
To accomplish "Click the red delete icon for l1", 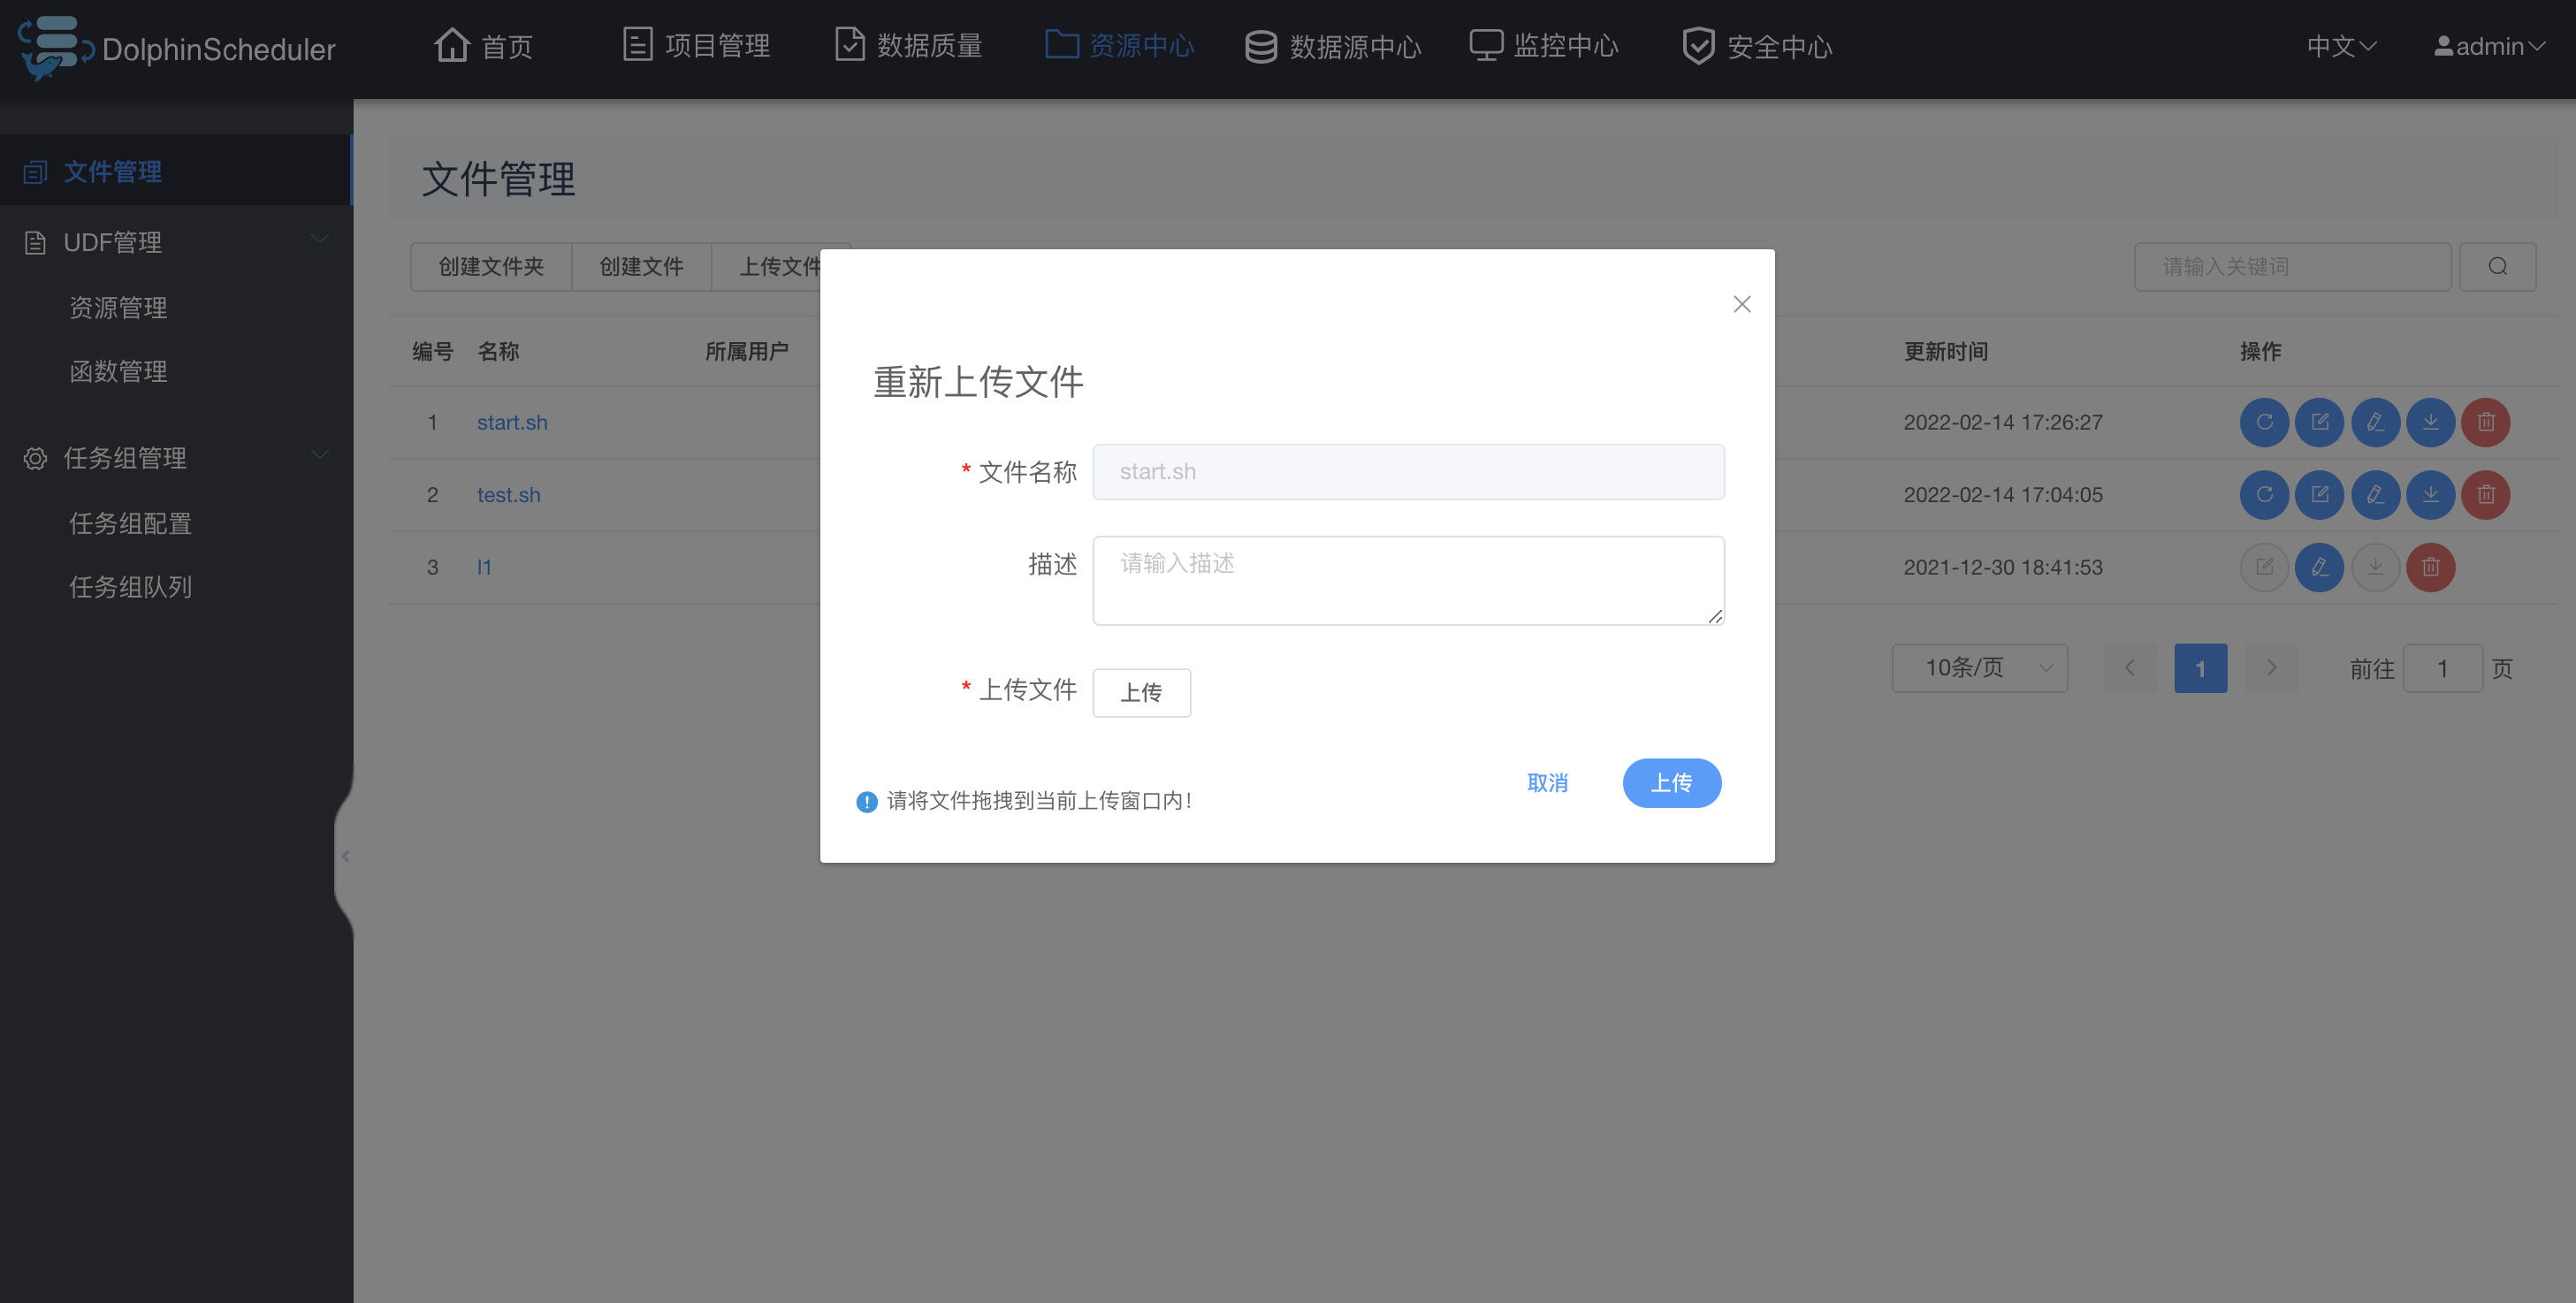I will tap(2430, 567).
